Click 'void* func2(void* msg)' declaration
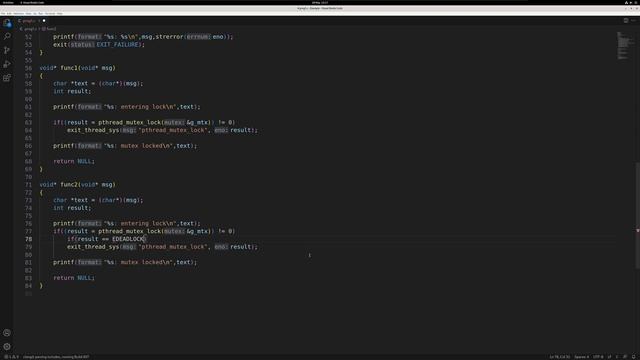The width and height of the screenshot is (640, 360). [x=78, y=184]
